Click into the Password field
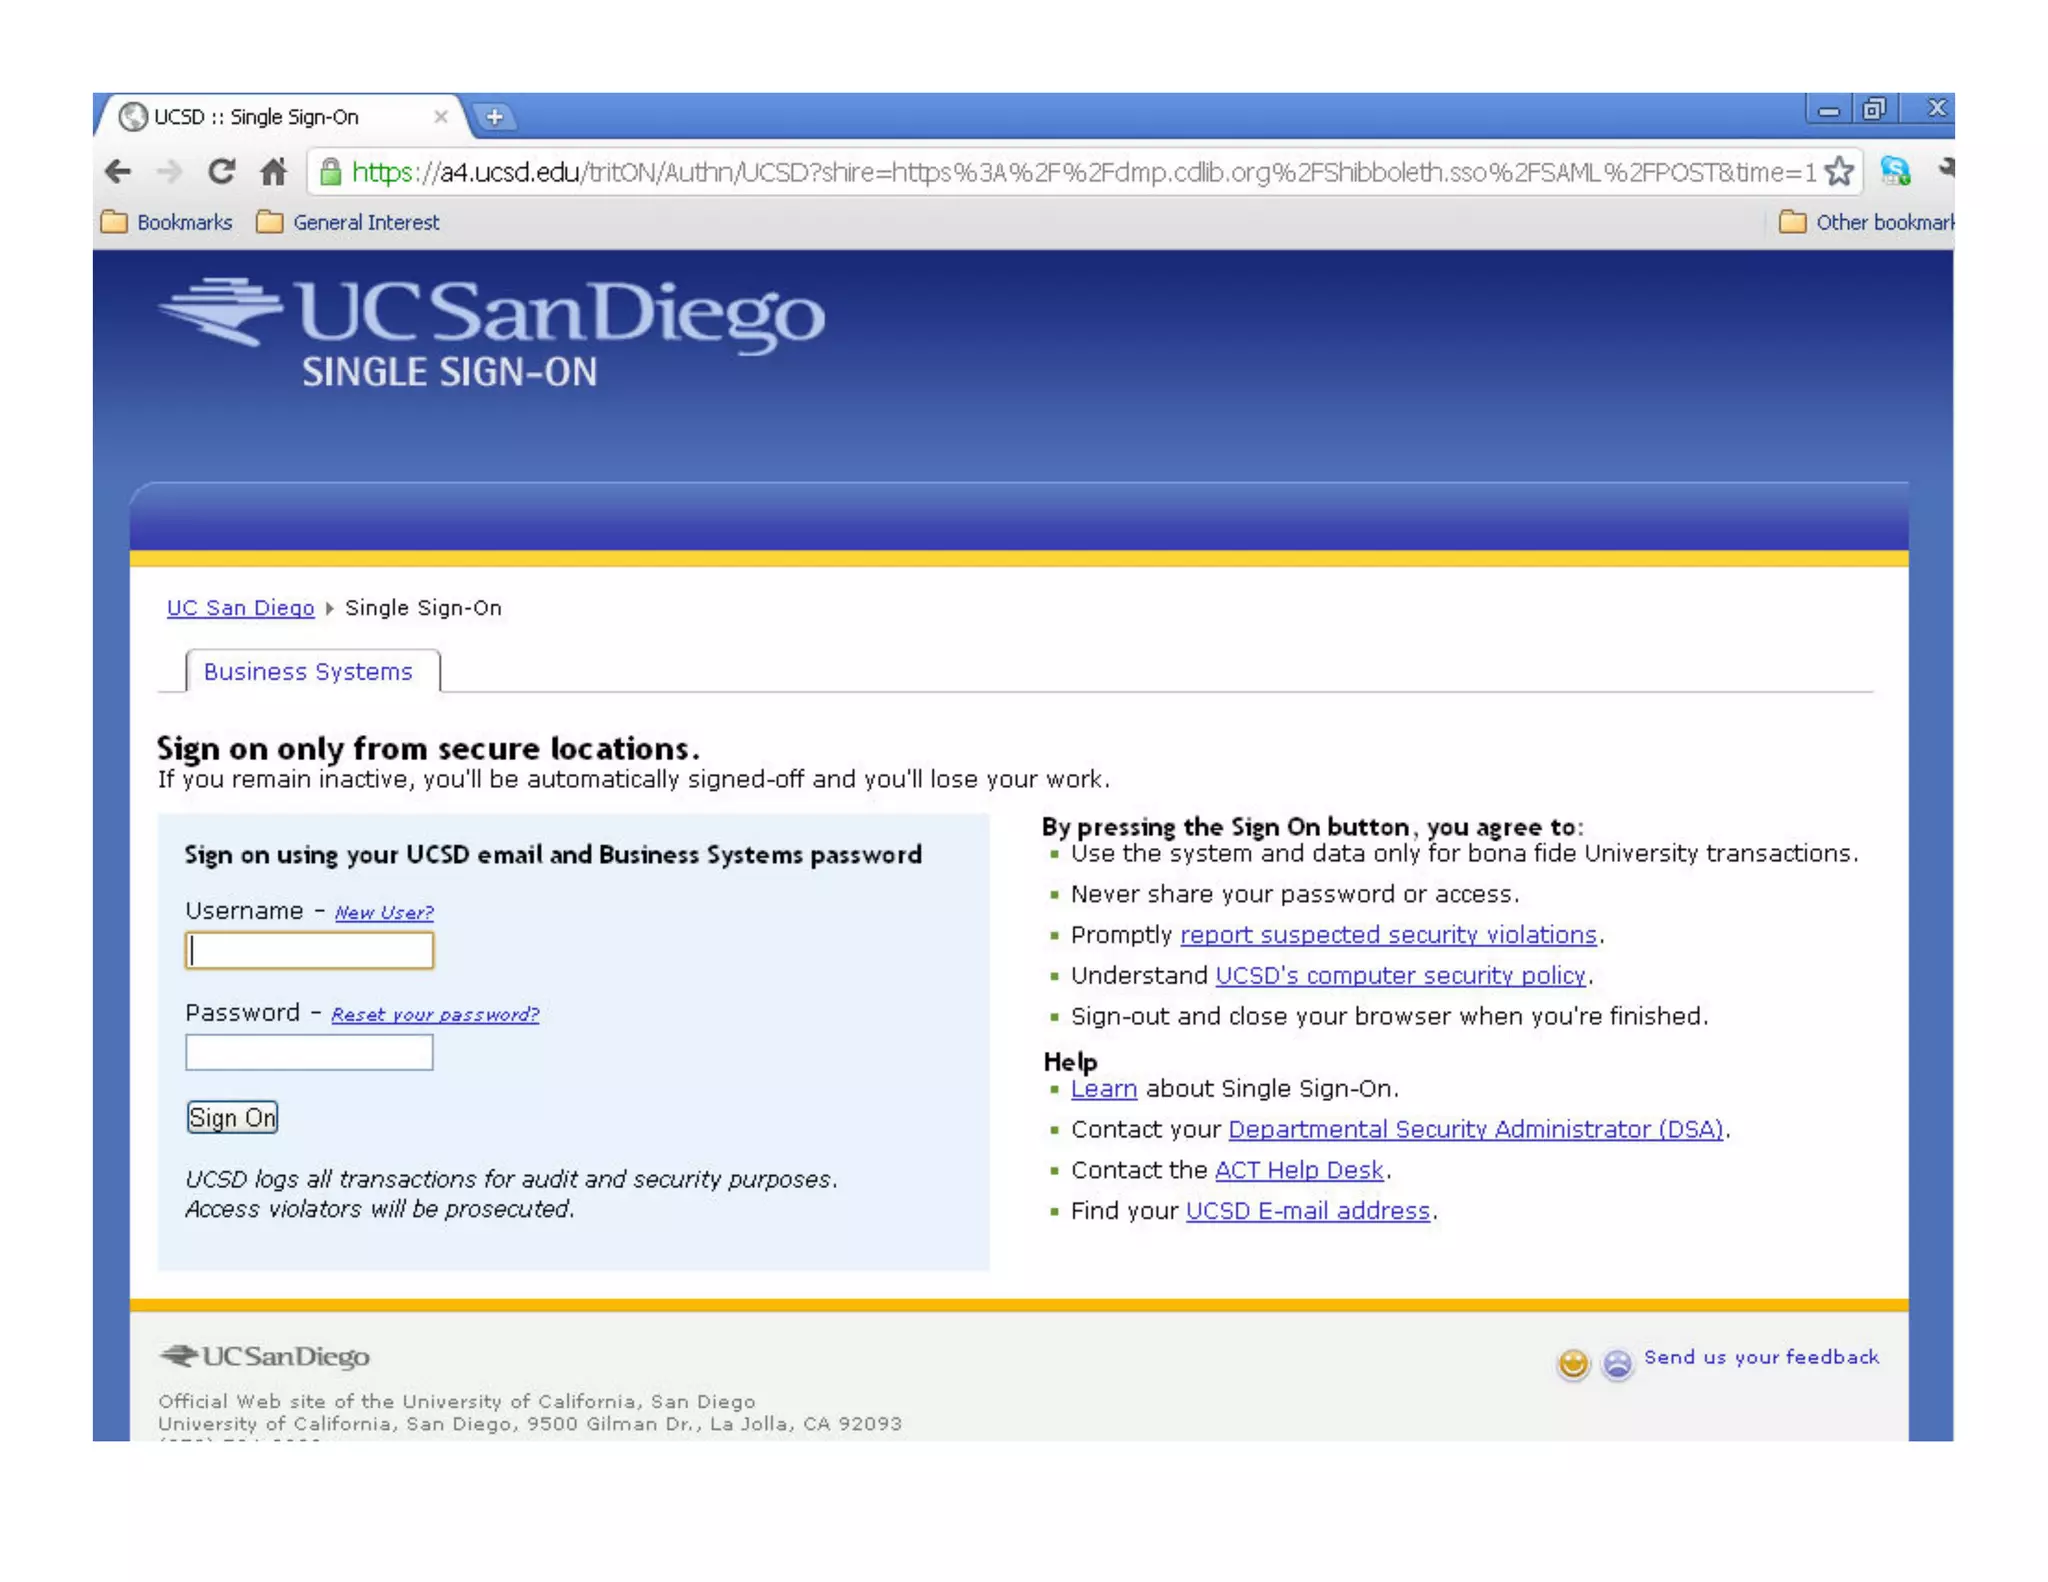 (309, 1052)
